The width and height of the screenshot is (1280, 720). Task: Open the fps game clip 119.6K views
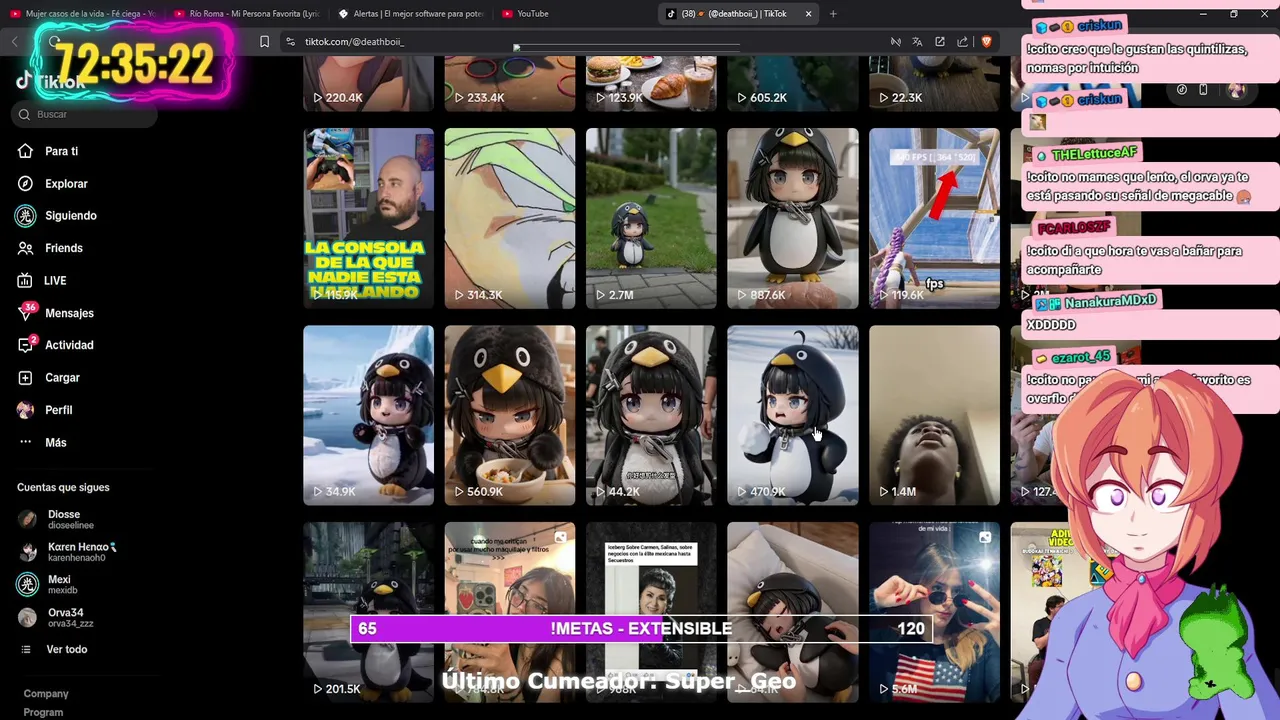click(934, 218)
